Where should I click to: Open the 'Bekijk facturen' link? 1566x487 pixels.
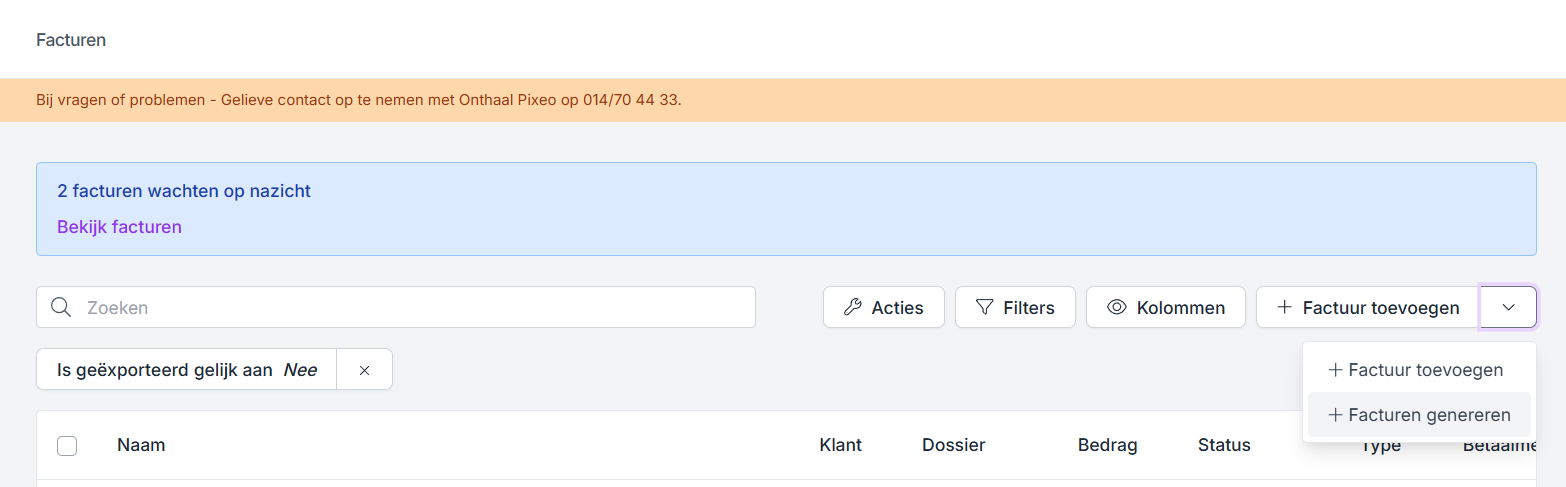[x=119, y=227]
